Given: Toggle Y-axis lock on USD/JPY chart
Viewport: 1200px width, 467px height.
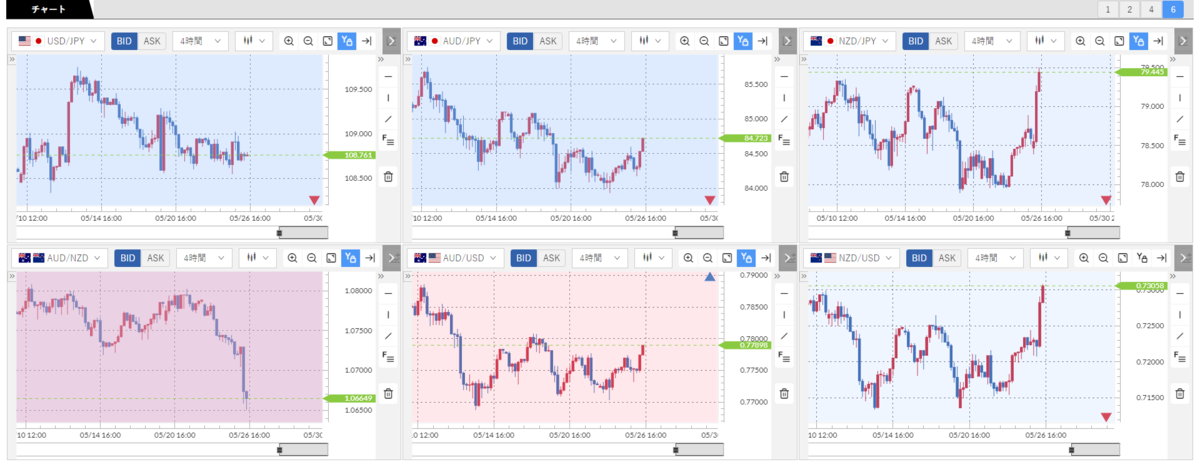Looking at the screenshot, I should (347, 41).
